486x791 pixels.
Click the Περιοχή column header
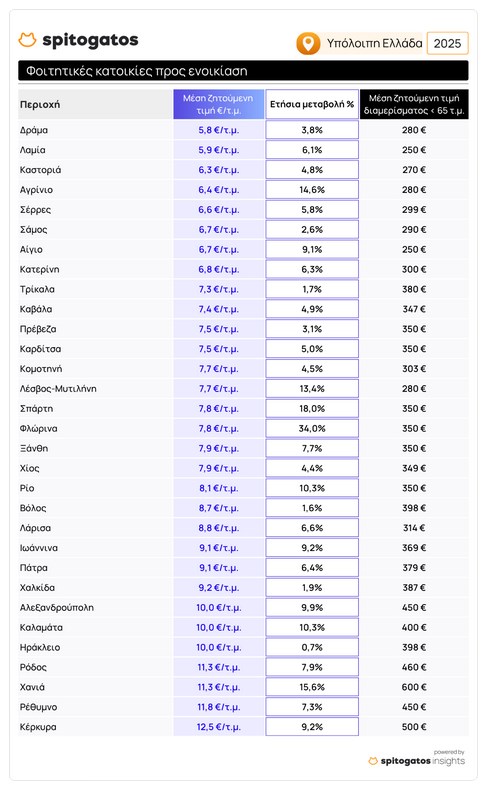[40, 104]
